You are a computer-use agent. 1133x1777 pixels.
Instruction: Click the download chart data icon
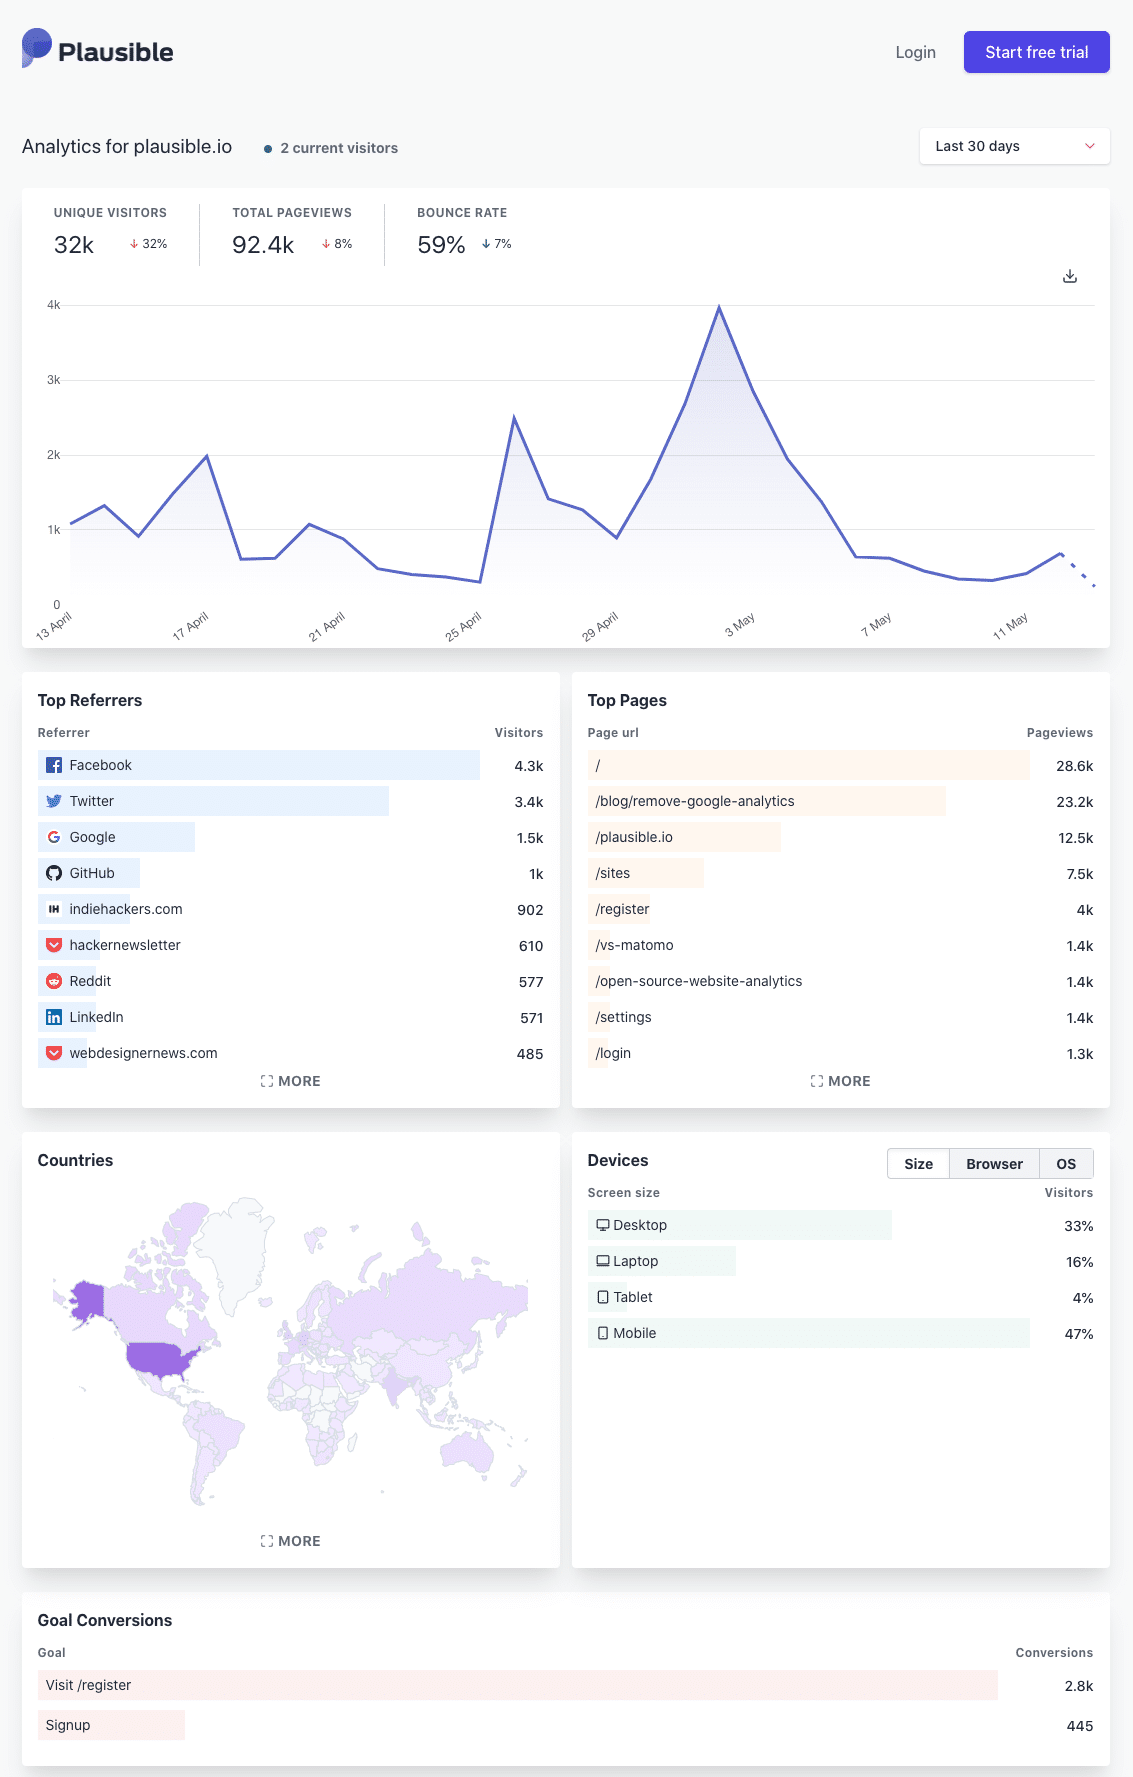[x=1069, y=276]
